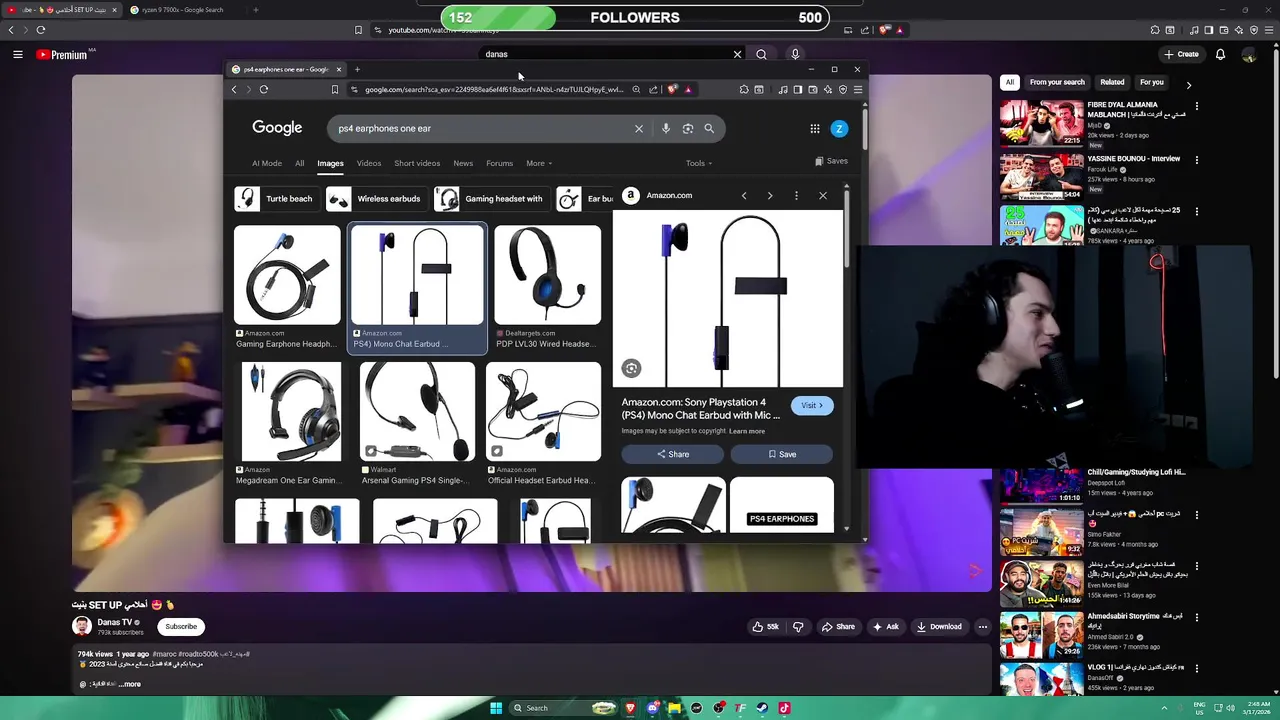Screen dimensions: 1280x720
Task: Open options for FIBRE DYAL ALMANIA video
Action: 1197,106
